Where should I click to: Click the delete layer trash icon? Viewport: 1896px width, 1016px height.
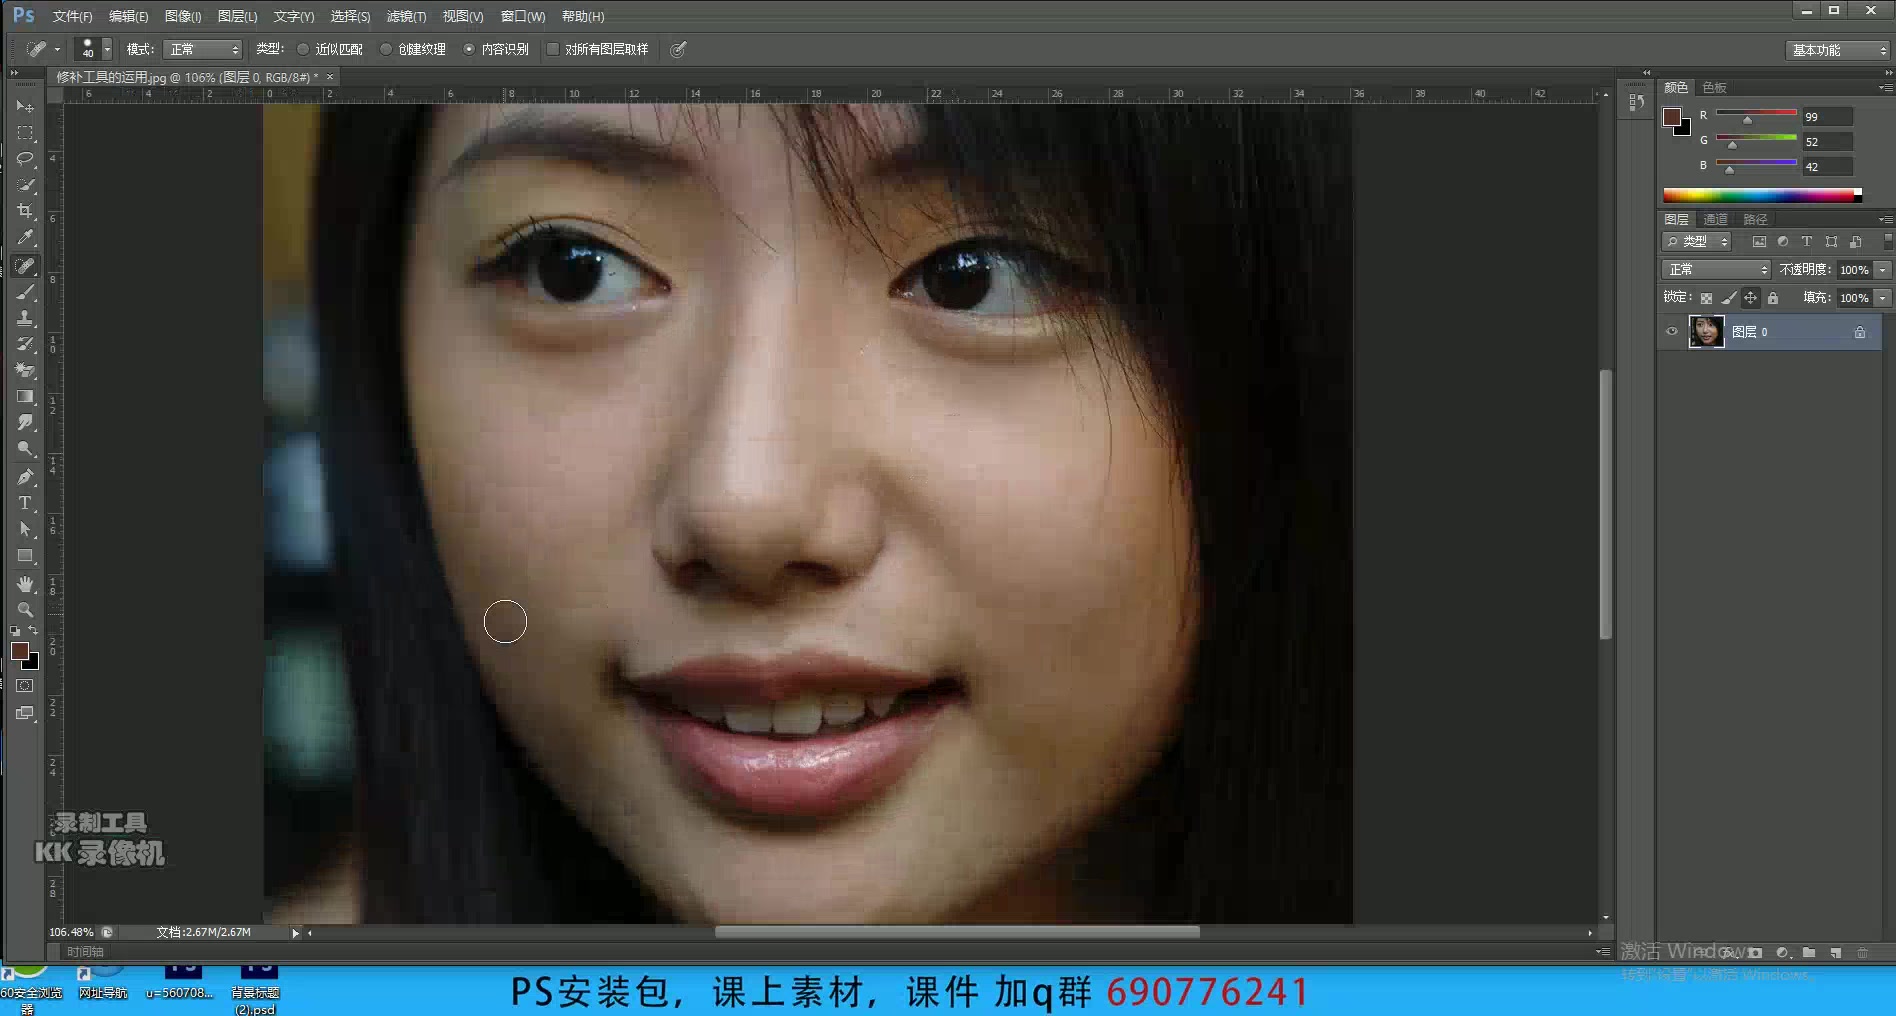click(x=1862, y=953)
